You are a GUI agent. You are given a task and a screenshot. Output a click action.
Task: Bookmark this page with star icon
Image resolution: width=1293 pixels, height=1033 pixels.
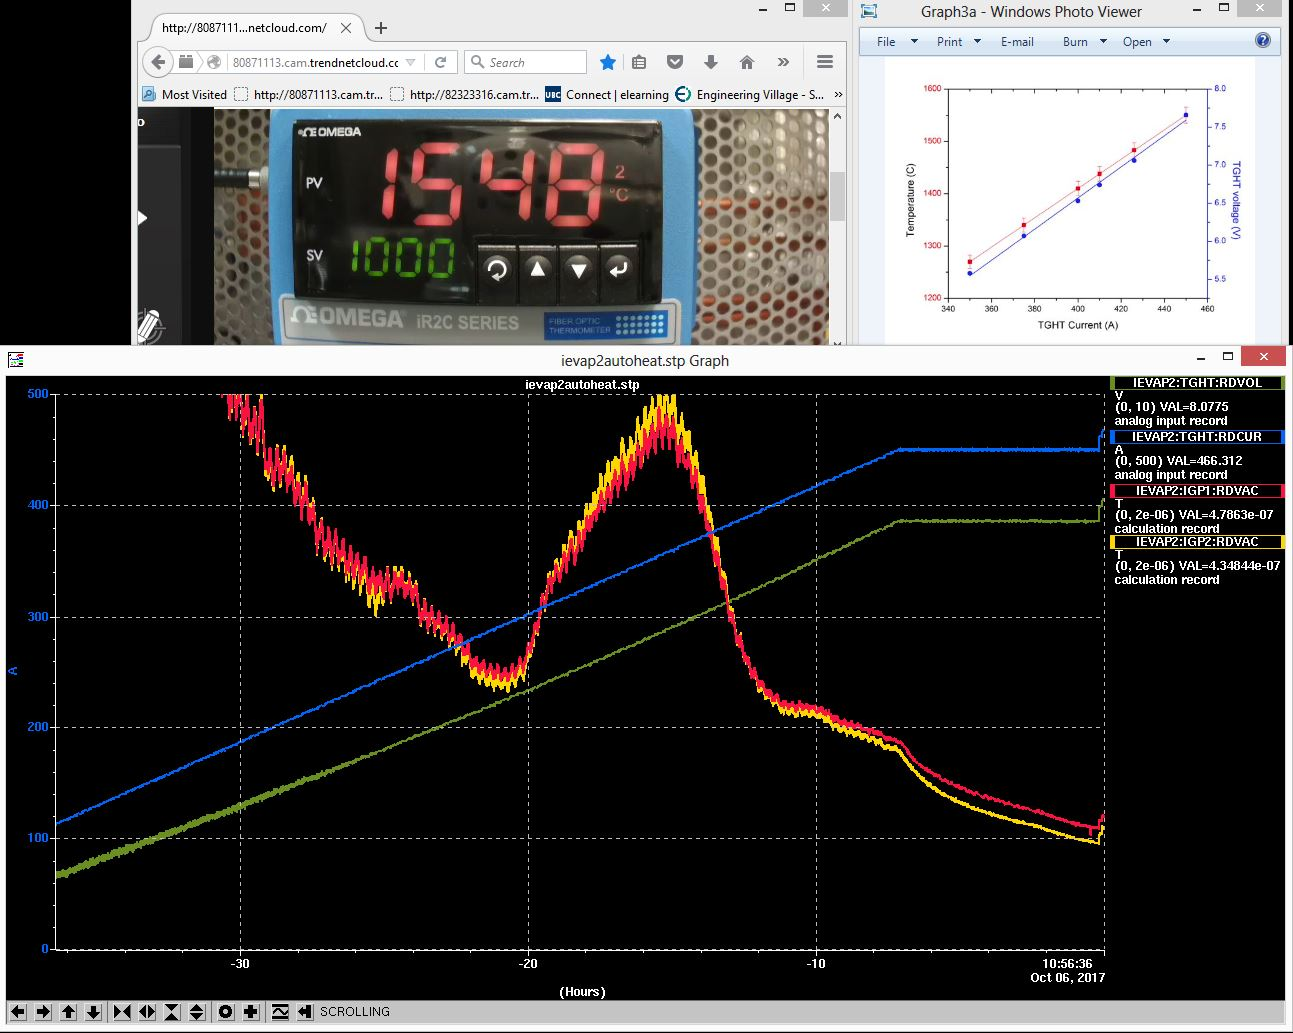pos(607,62)
